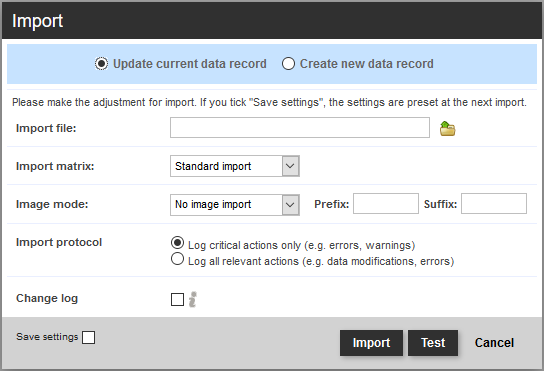Click the Import dialog title bar
544x371 pixels.
point(272,21)
